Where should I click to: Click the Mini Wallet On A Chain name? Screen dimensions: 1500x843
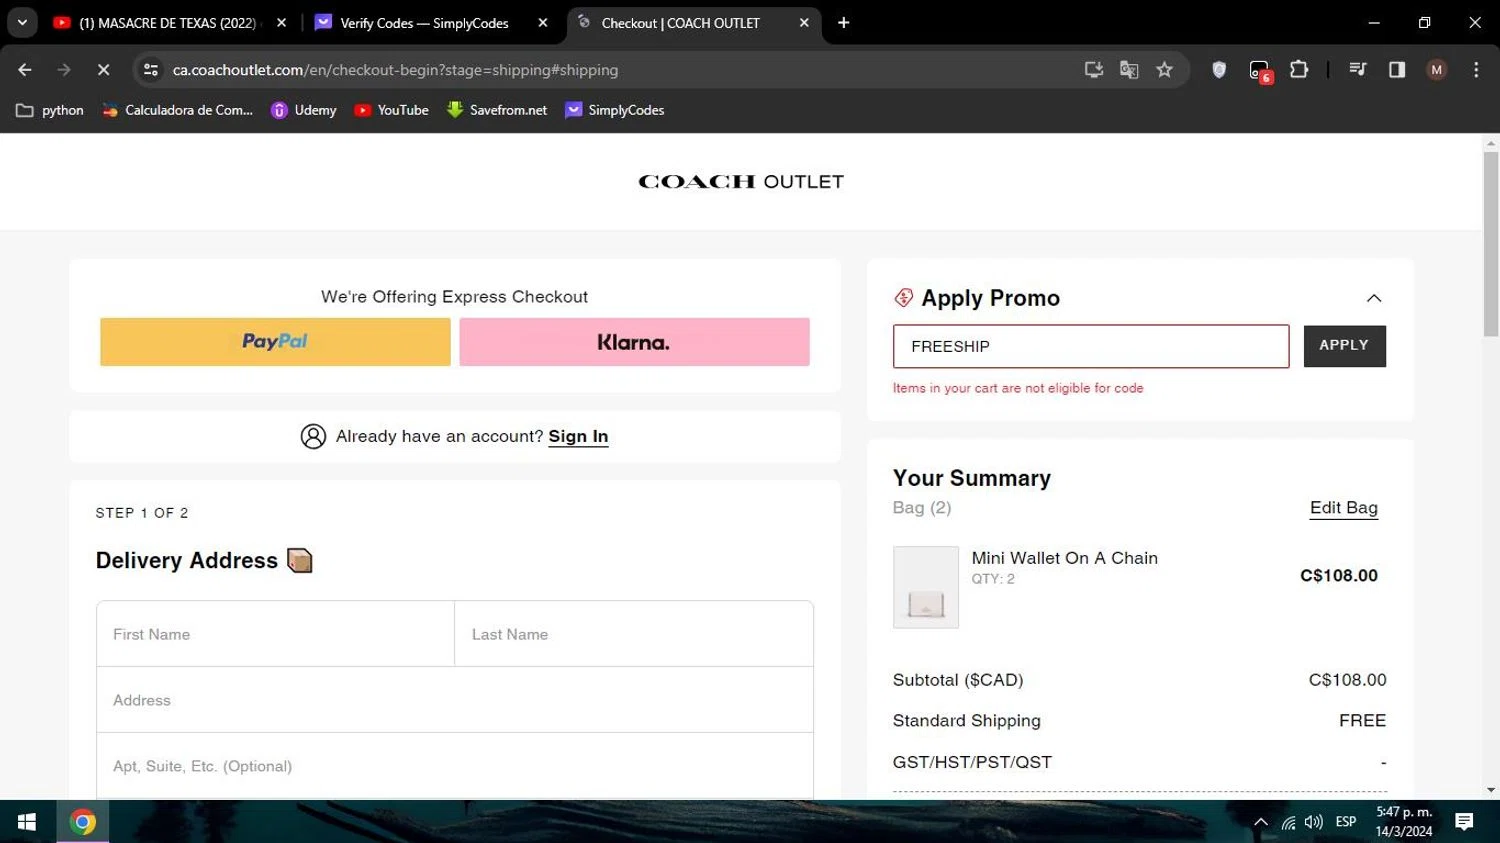(1065, 558)
